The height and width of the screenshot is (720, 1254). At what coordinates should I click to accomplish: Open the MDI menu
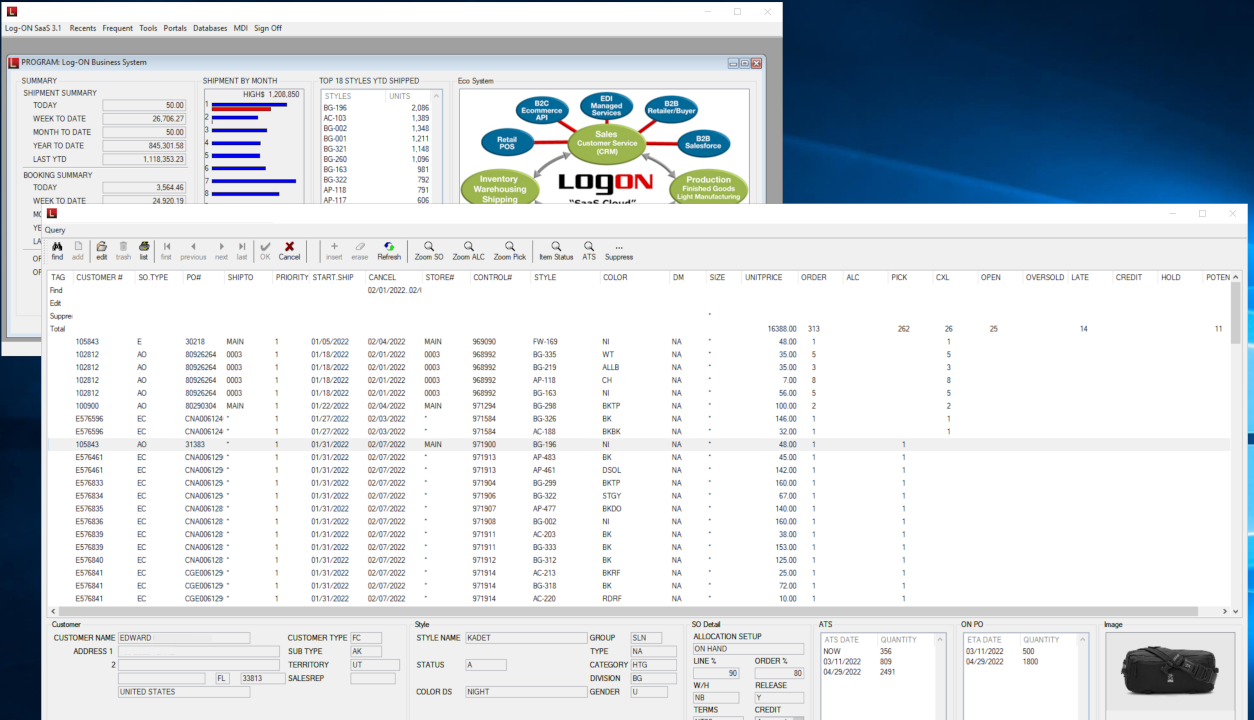pos(241,28)
